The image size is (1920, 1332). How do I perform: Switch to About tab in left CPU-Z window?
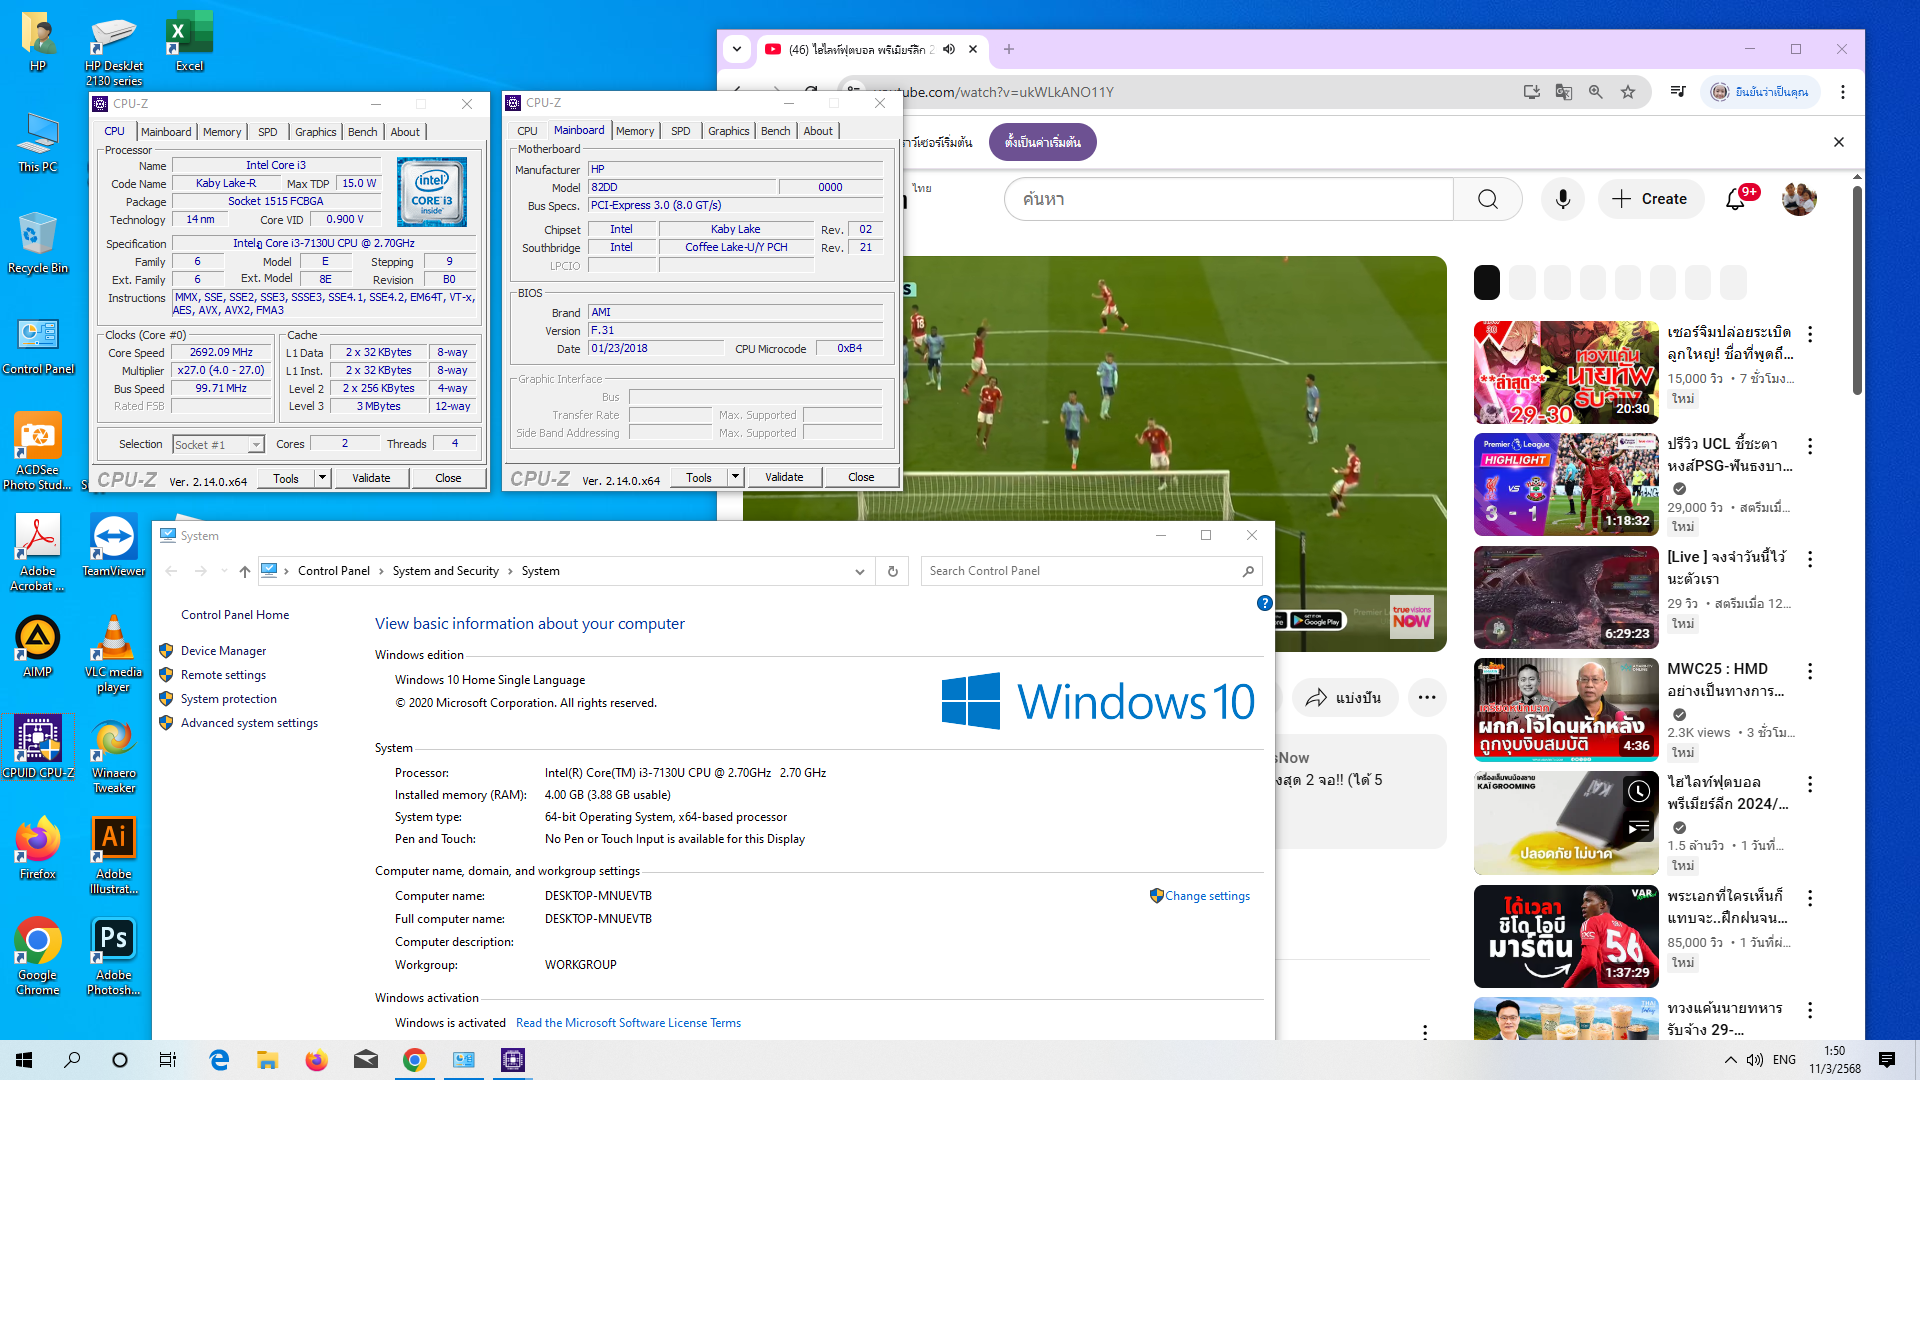click(x=405, y=132)
